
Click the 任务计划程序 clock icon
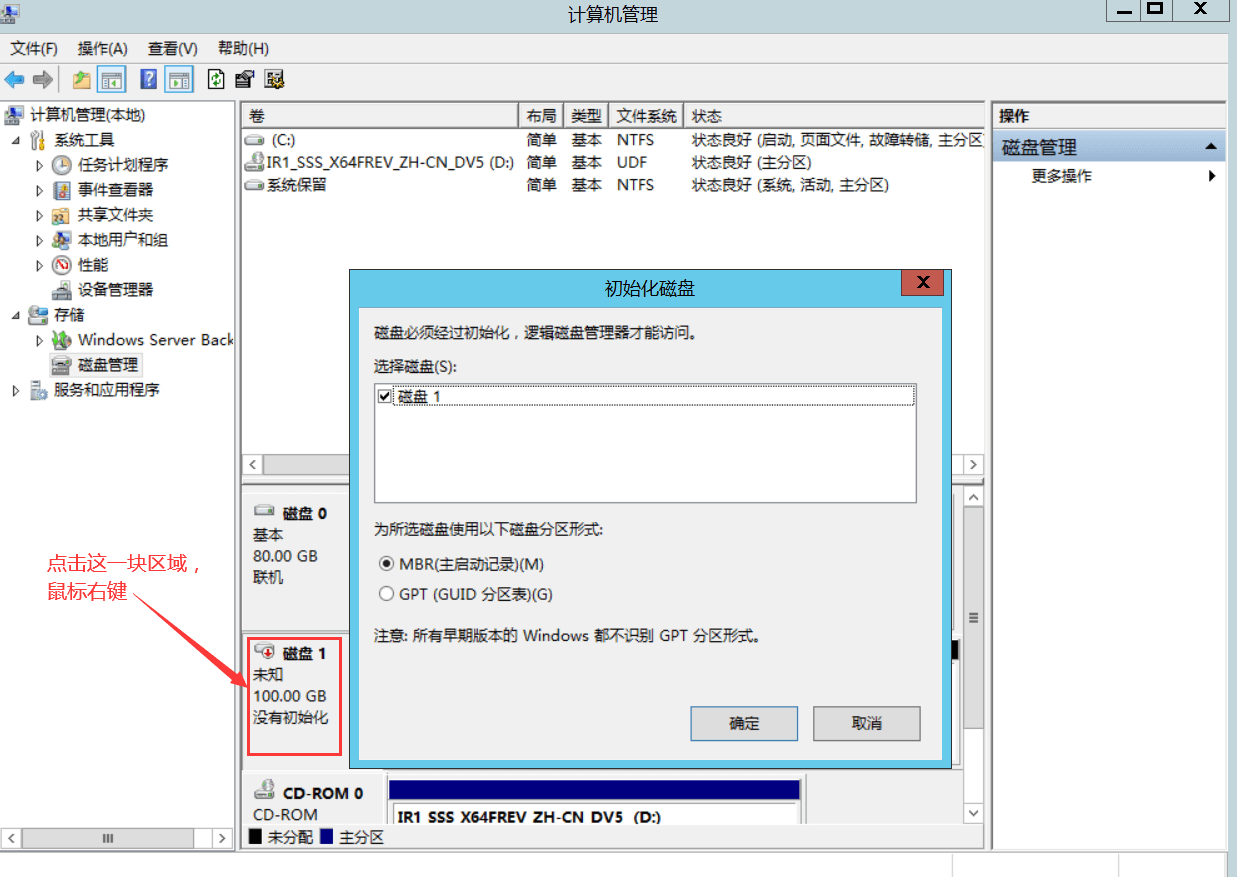pos(62,165)
